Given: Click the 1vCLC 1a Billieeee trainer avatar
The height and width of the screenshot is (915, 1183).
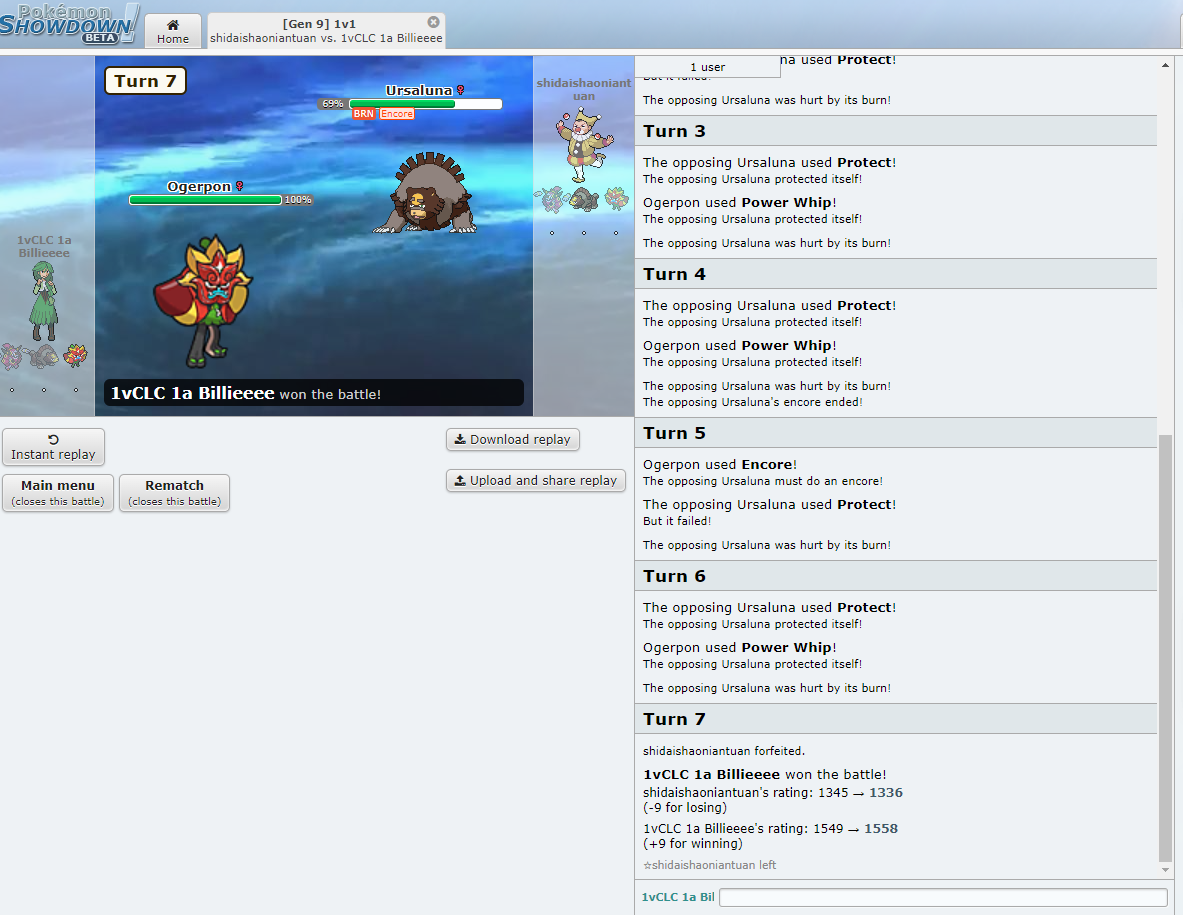Looking at the screenshot, I should point(44,302).
